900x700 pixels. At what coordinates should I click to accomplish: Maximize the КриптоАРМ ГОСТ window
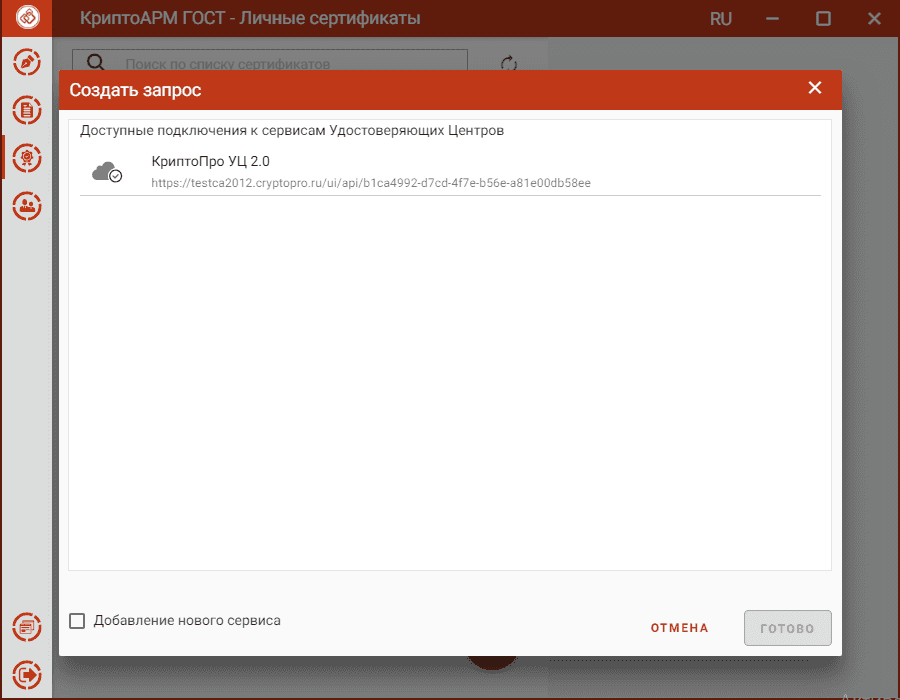pos(823,19)
